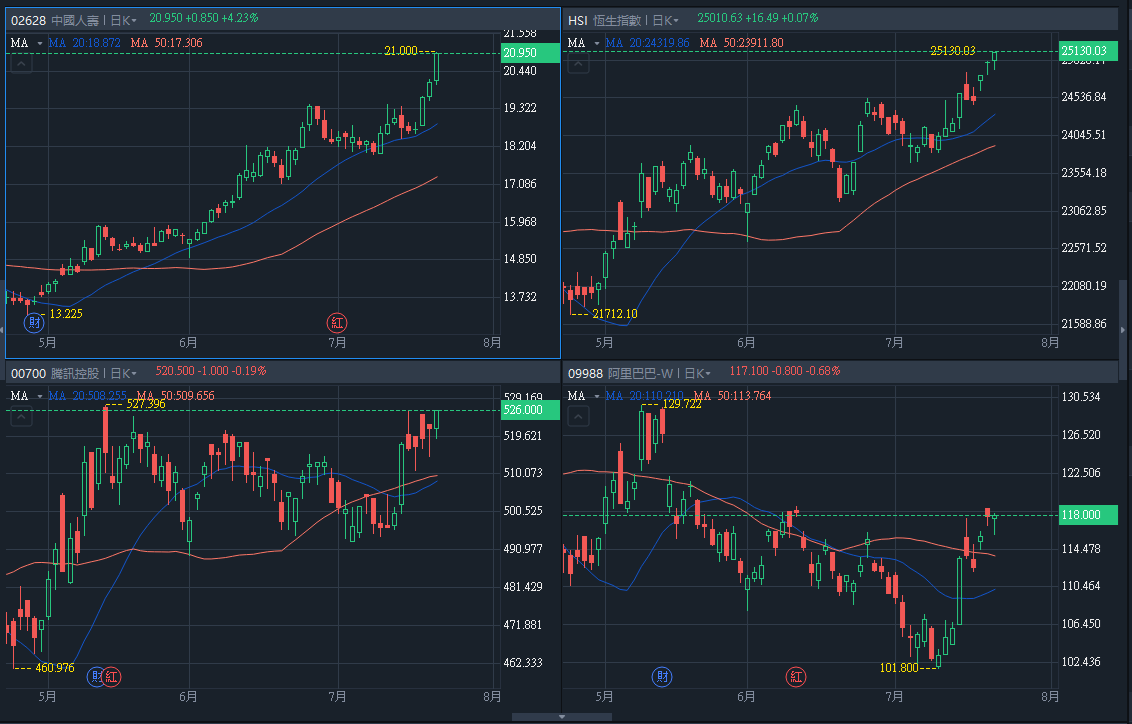
Task: Click the 24045.51 price axis value
Action: 1084,134
